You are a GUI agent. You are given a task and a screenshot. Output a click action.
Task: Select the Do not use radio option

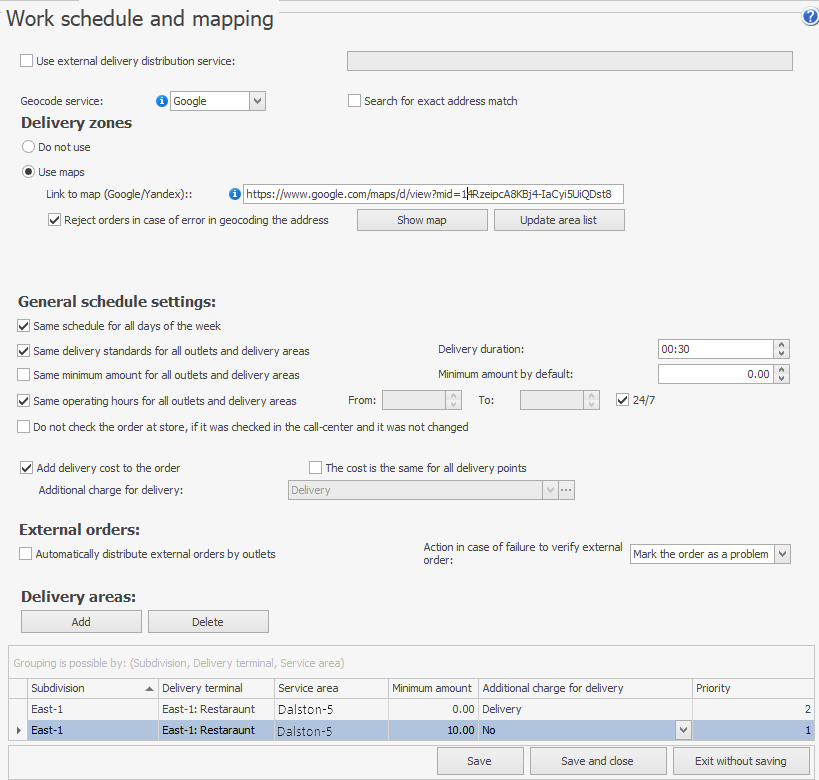29,147
